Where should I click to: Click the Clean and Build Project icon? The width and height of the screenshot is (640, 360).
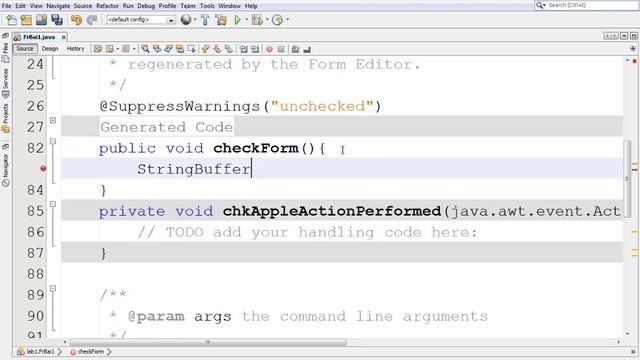pos(221,20)
